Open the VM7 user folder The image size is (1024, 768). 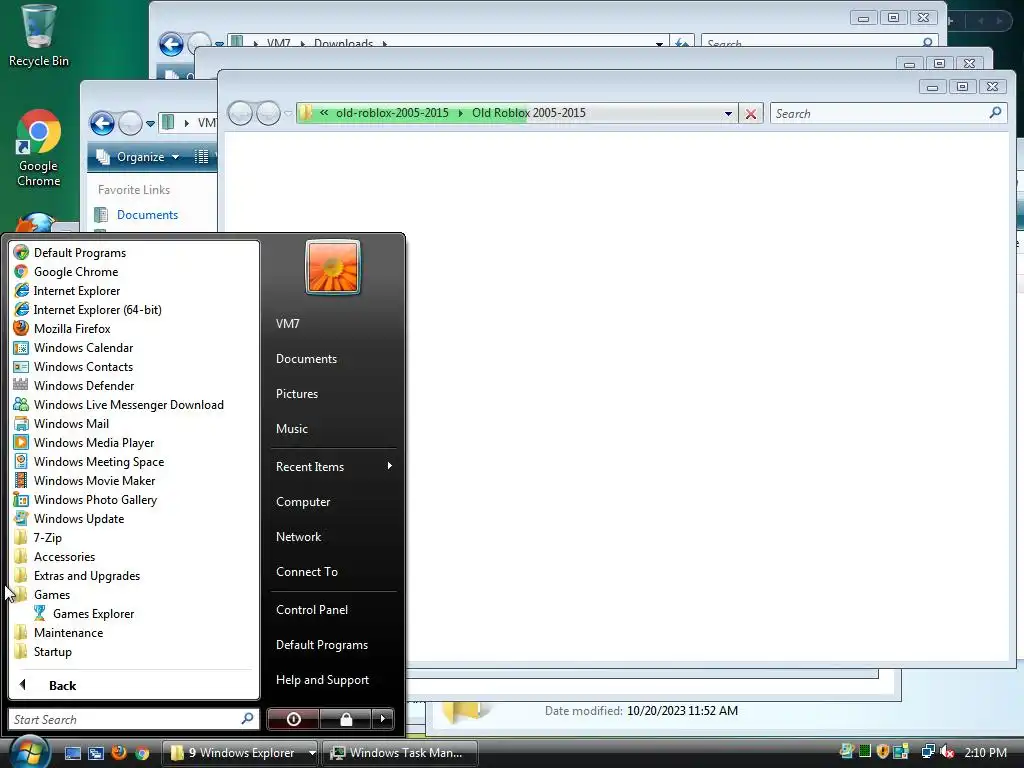click(x=287, y=323)
